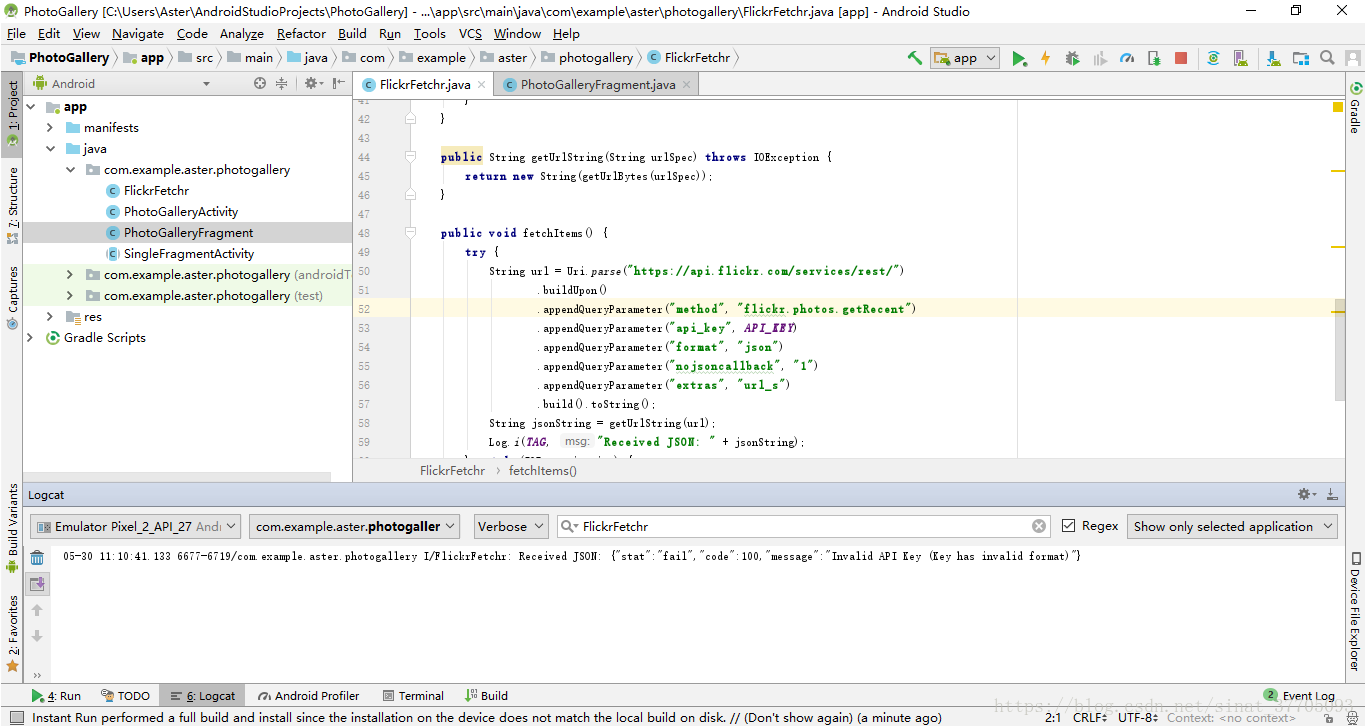The image size is (1365, 726).
Task: Stop the app with the red square
Action: click(x=1181, y=58)
